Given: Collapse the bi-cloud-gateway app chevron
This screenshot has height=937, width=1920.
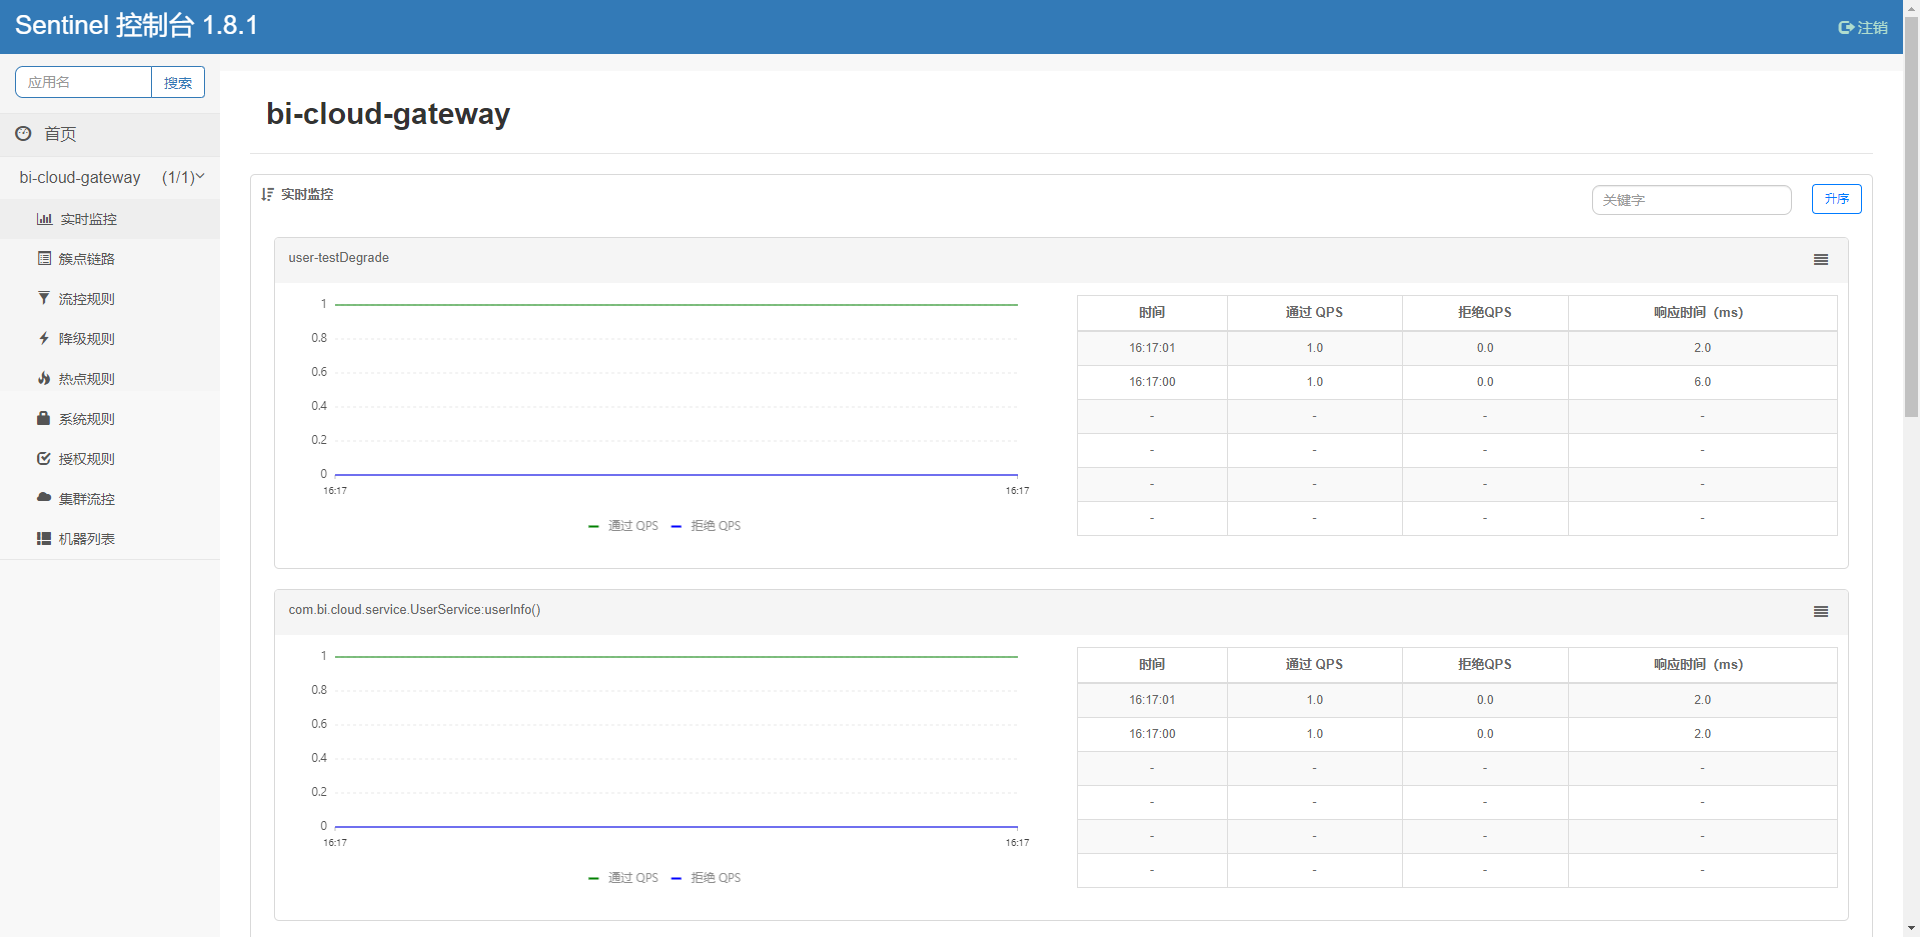Looking at the screenshot, I should 200,177.
